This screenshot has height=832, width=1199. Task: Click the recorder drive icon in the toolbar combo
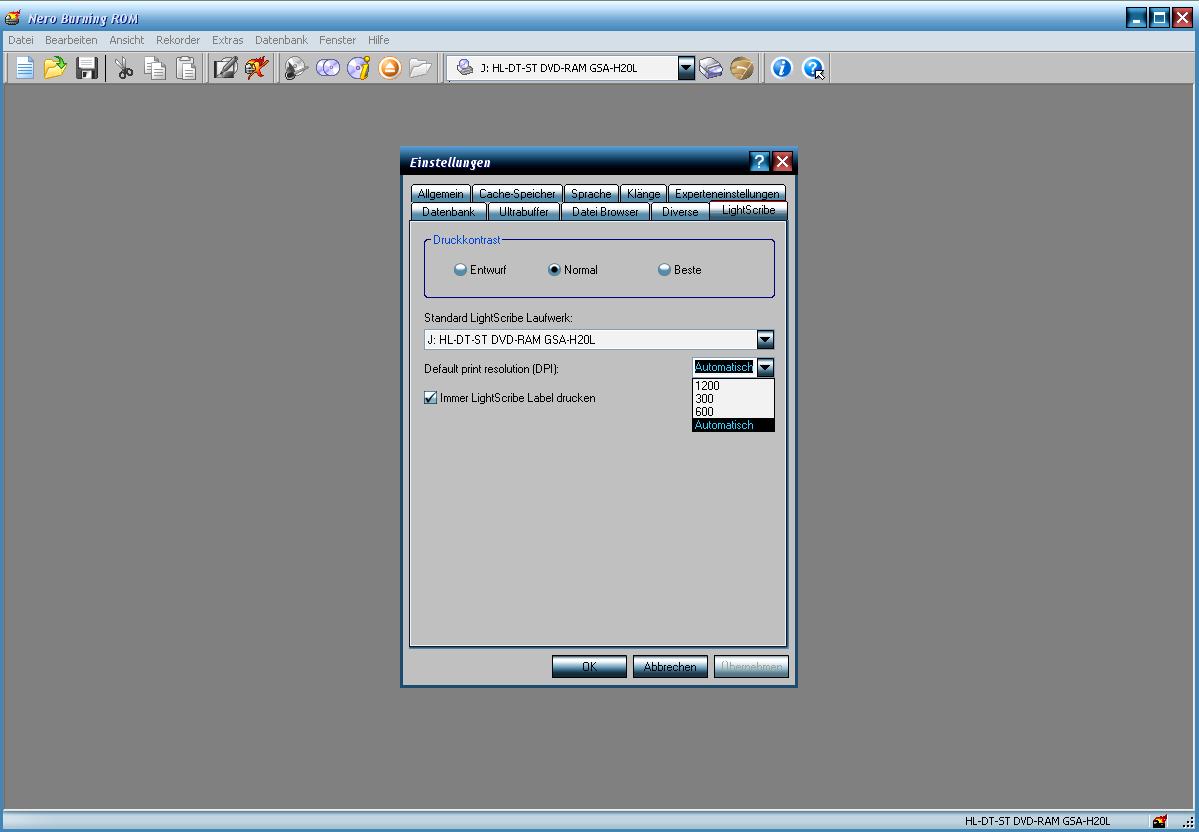pyautogui.click(x=464, y=68)
